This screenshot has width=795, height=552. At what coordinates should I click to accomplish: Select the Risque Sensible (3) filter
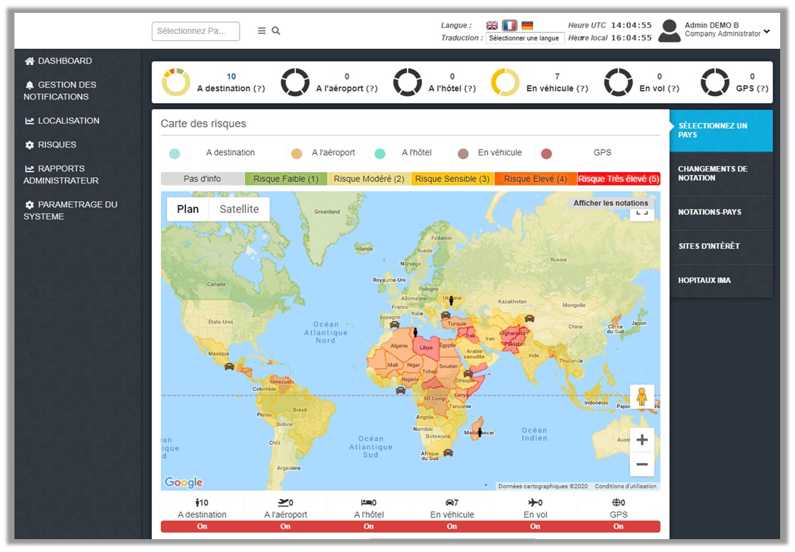[x=452, y=179]
